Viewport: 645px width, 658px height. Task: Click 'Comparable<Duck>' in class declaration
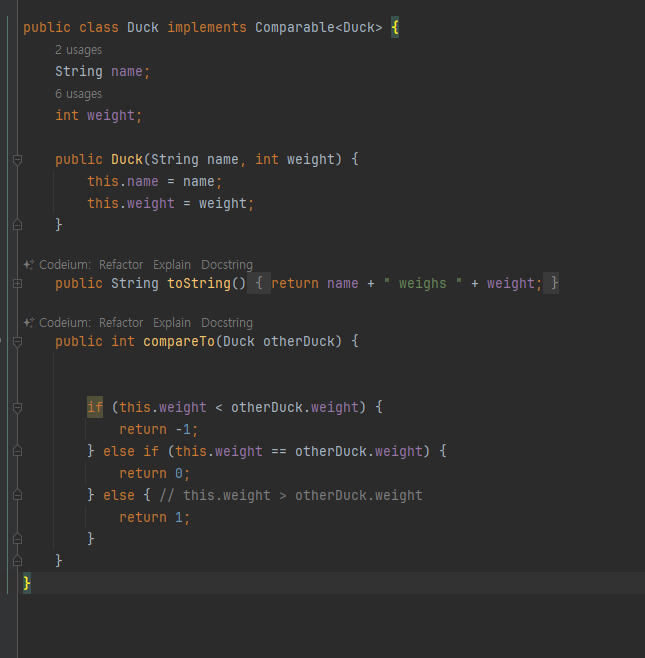[319, 28]
